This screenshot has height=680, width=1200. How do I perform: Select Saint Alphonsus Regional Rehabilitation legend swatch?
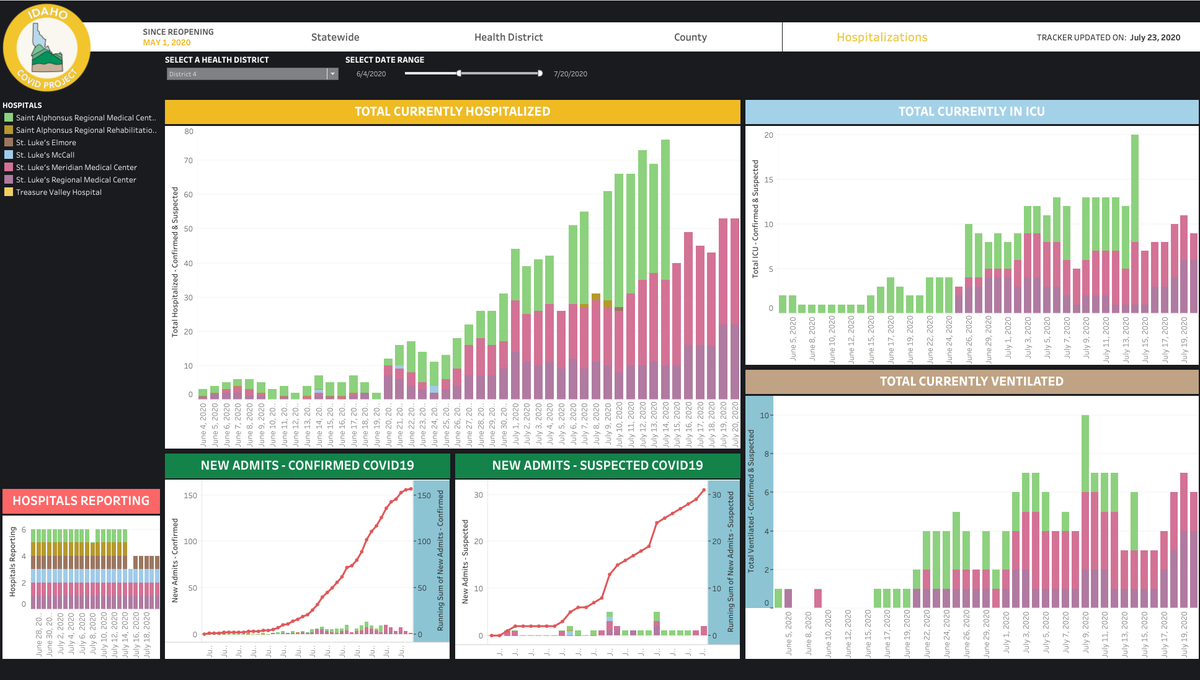click(x=8, y=130)
